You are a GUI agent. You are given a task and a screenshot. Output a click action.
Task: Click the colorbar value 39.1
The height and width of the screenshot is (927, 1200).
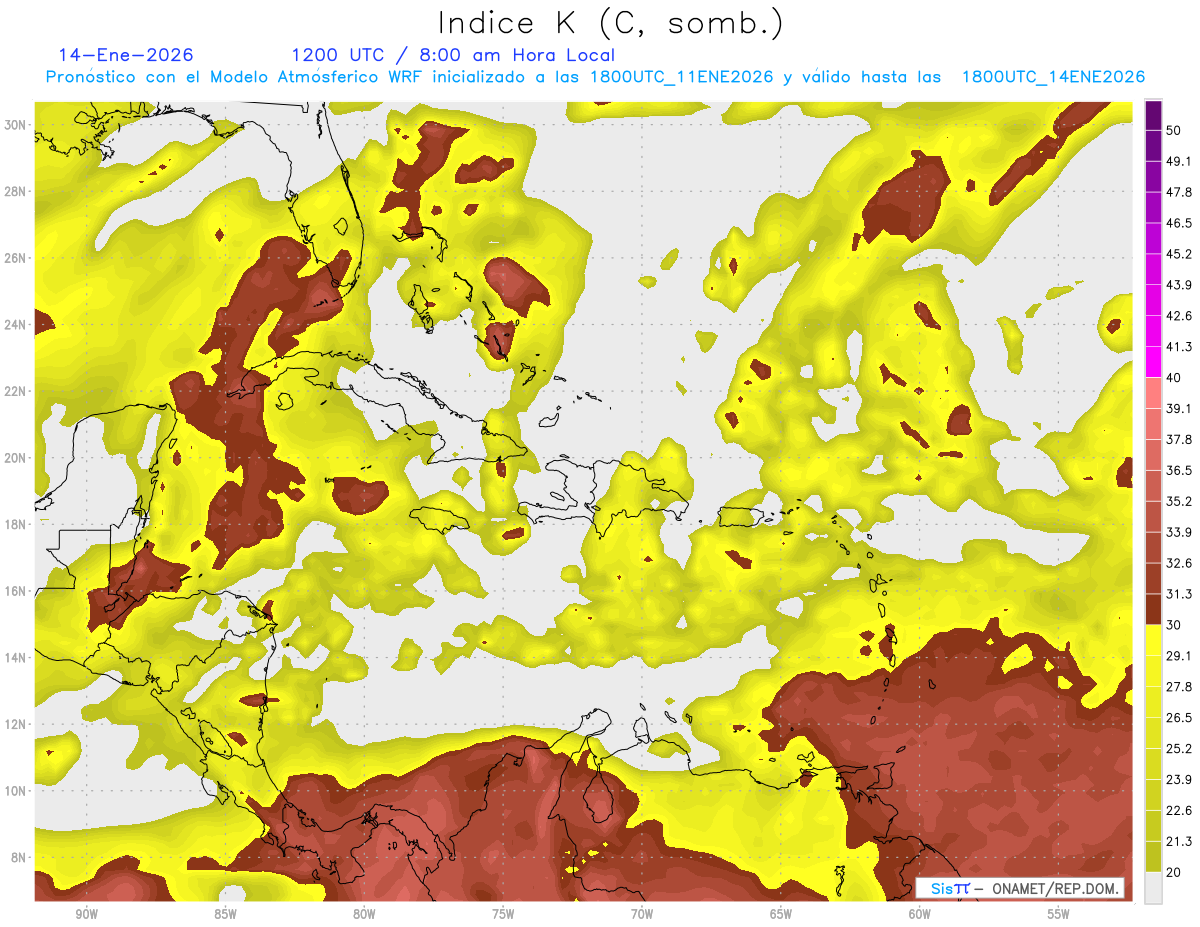pos(1179,408)
